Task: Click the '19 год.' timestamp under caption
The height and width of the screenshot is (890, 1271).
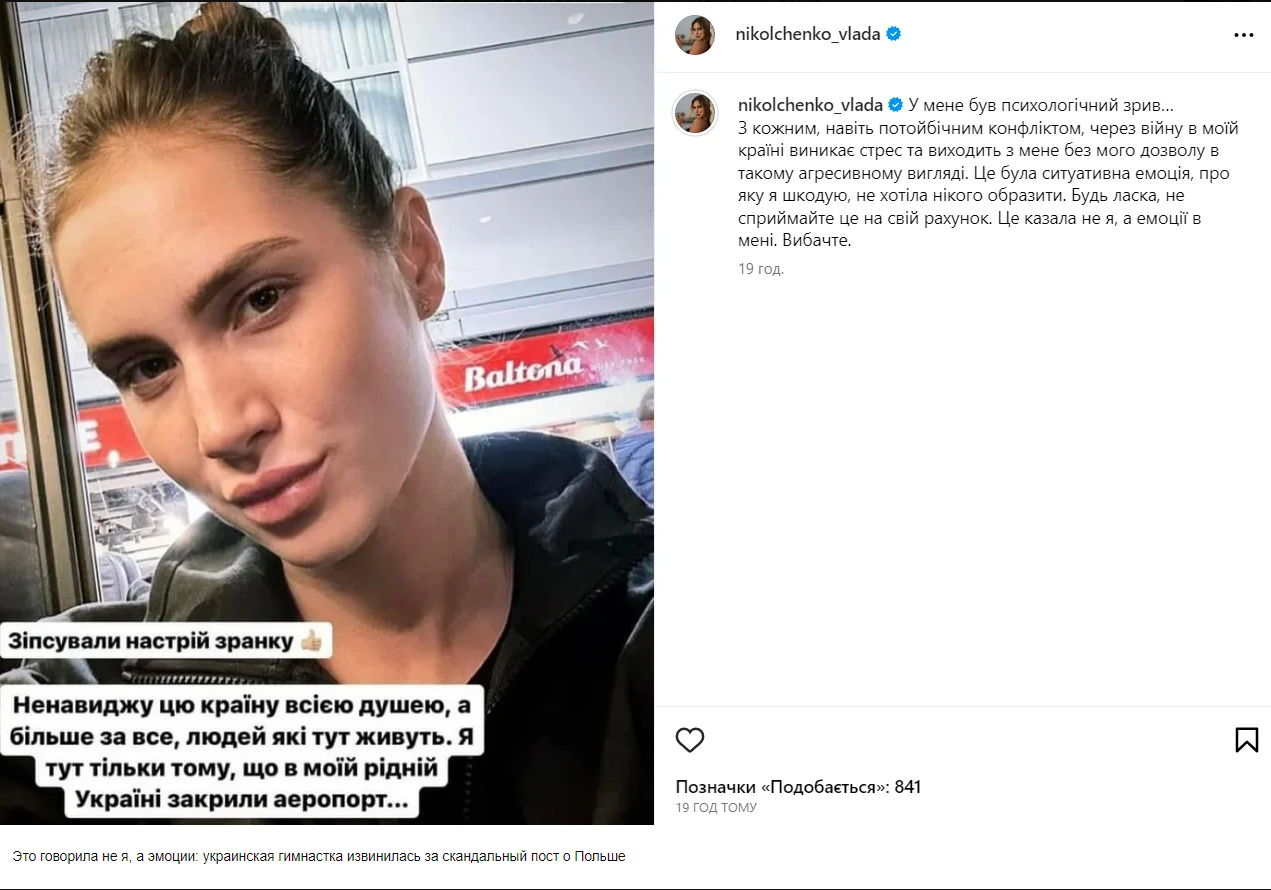Action: (x=760, y=269)
